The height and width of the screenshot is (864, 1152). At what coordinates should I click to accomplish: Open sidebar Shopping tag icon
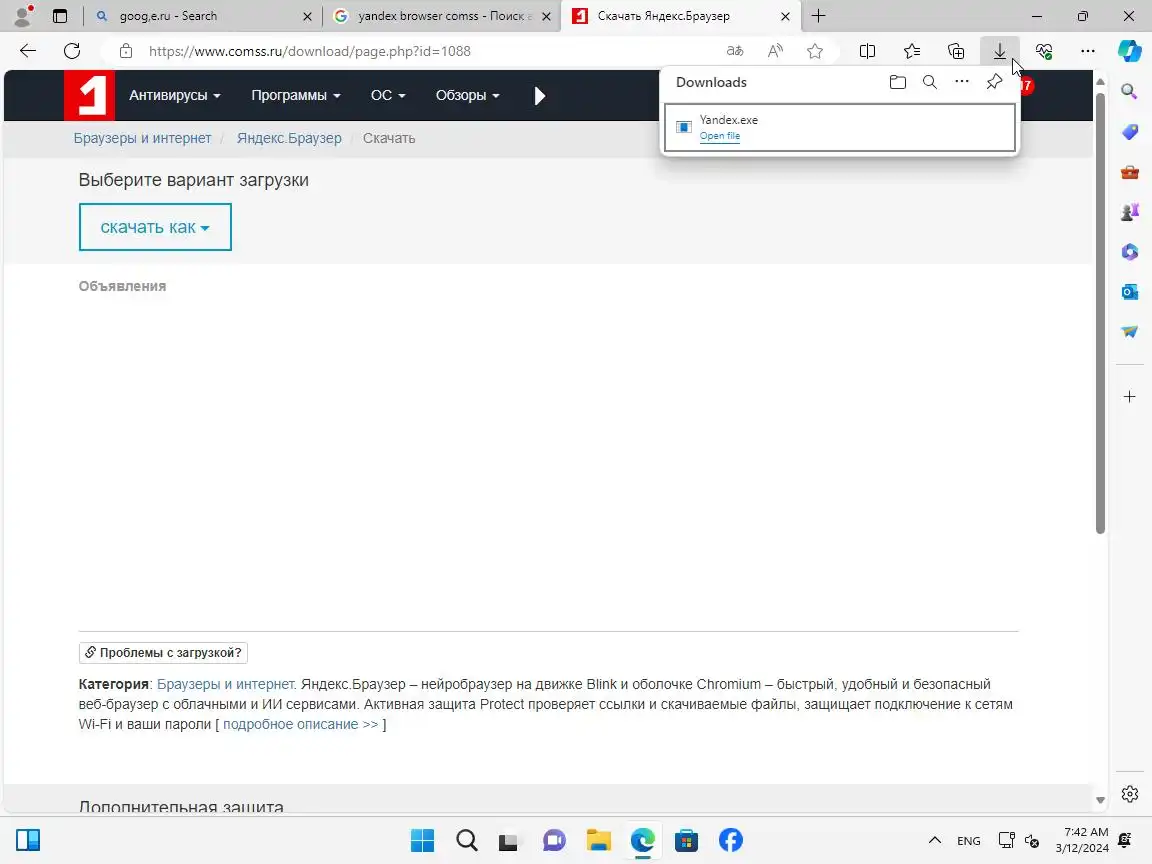(1130, 132)
